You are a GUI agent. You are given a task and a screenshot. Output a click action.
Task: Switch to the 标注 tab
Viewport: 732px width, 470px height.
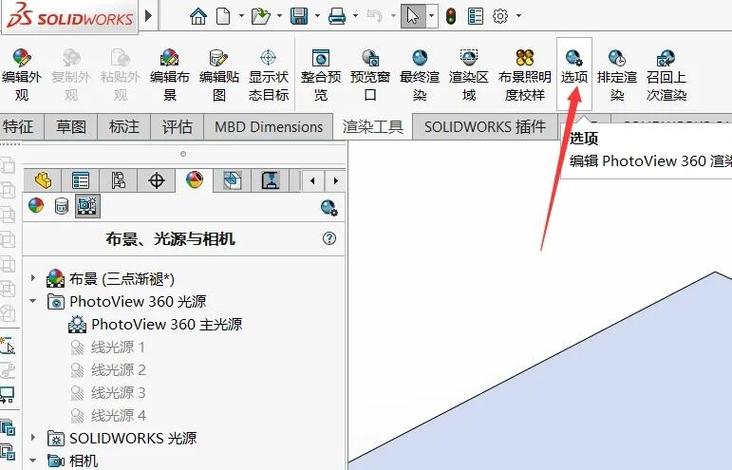coord(124,126)
